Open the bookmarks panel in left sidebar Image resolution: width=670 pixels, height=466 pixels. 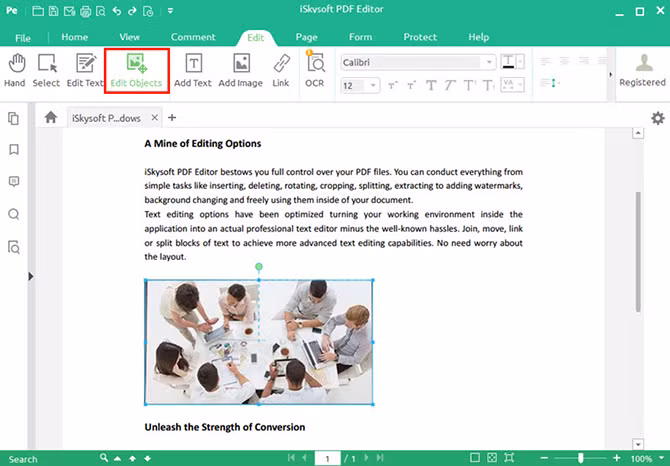[14, 149]
